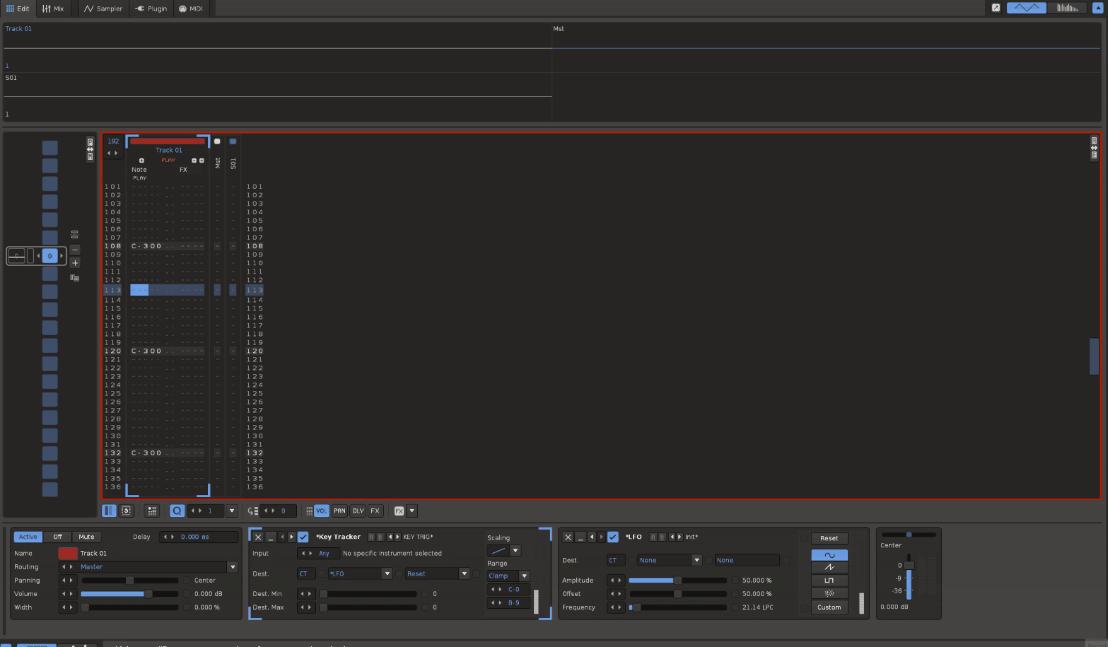Select the square waveform LFO shape
1108x647 pixels.
[x=829, y=581]
